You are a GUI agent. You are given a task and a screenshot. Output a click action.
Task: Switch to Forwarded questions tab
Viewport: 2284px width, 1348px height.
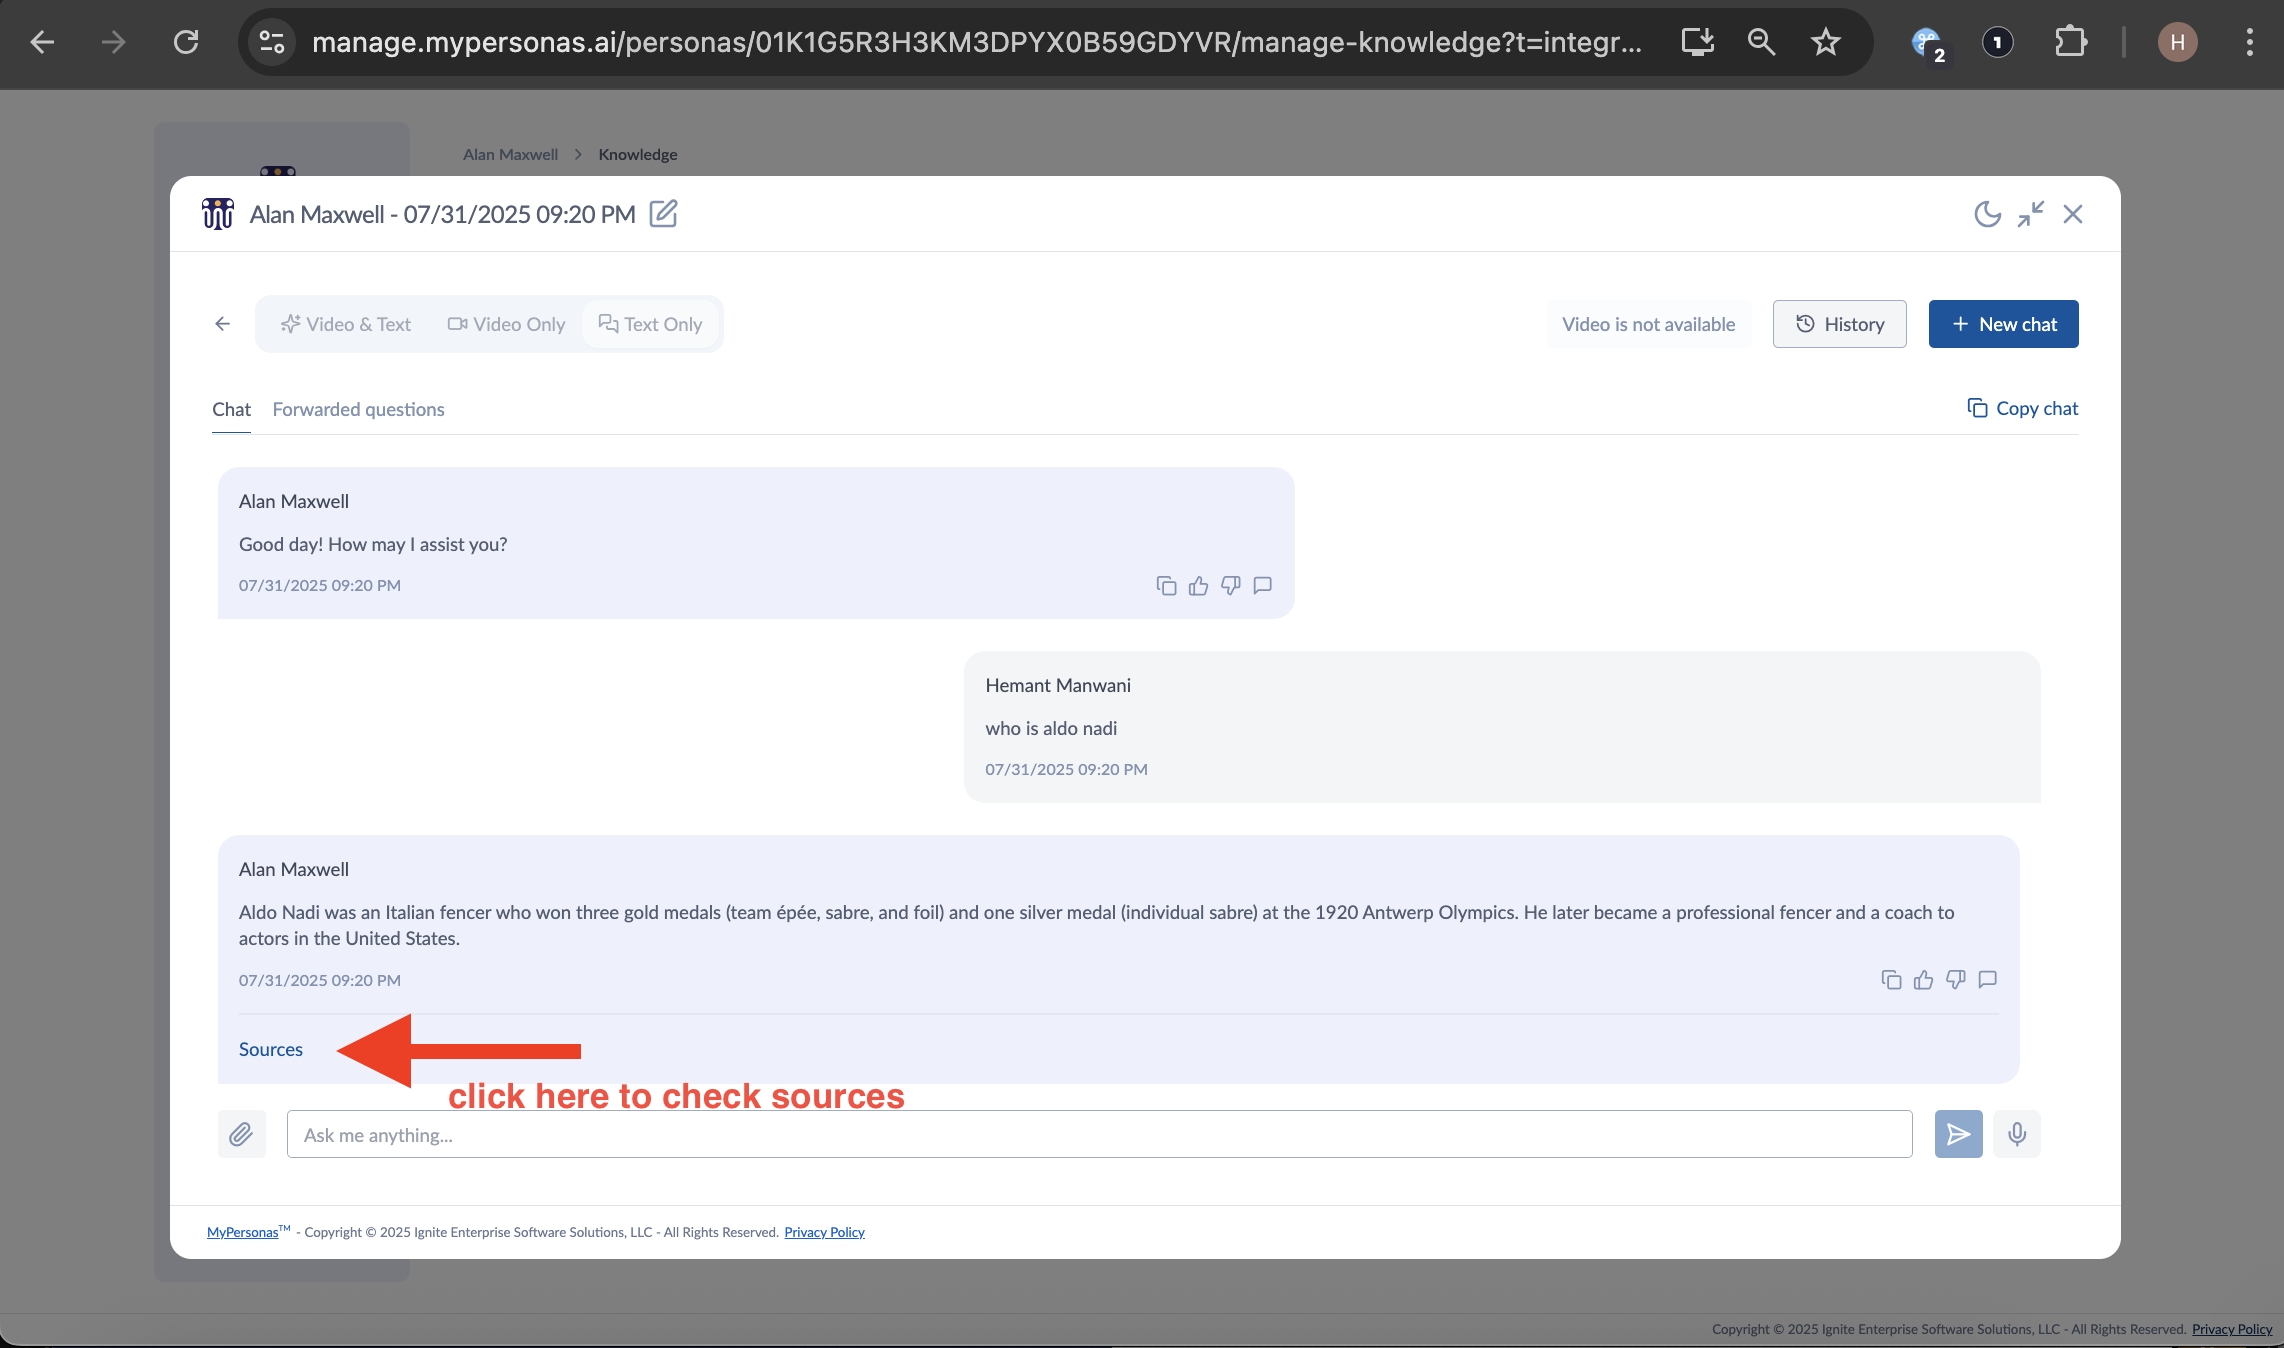(x=358, y=409)
